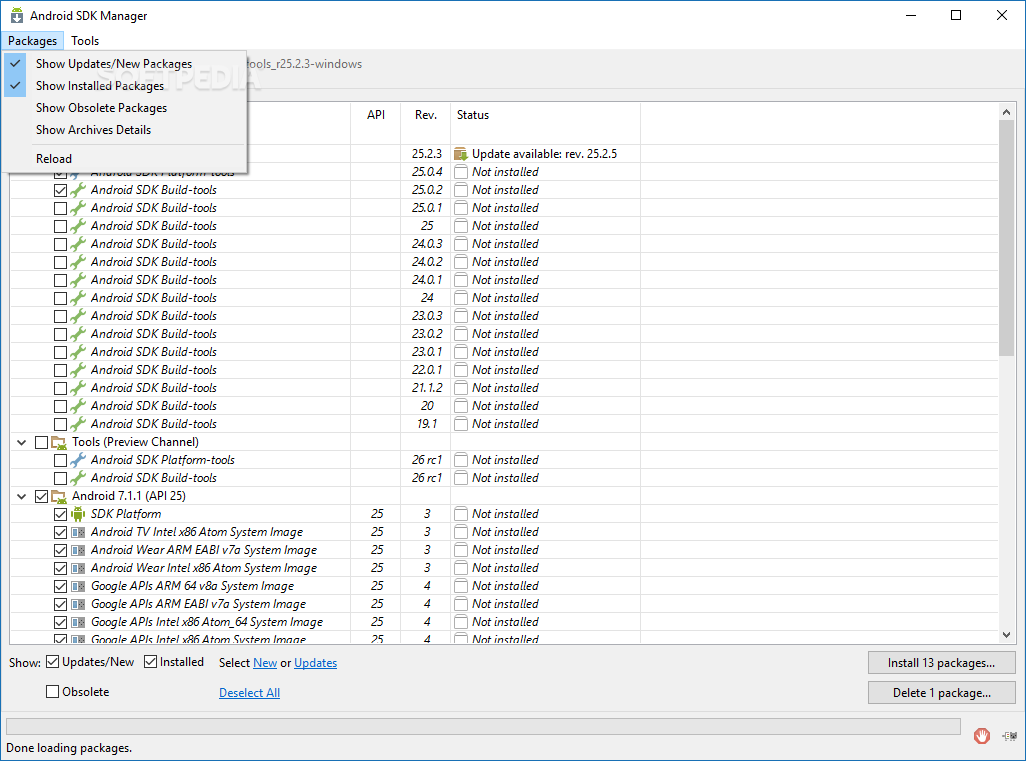The width and height of the screenshot is (1026, 761).
Task: Click scrollbar down arrow of package list
Action: [x=1006, y=635]
